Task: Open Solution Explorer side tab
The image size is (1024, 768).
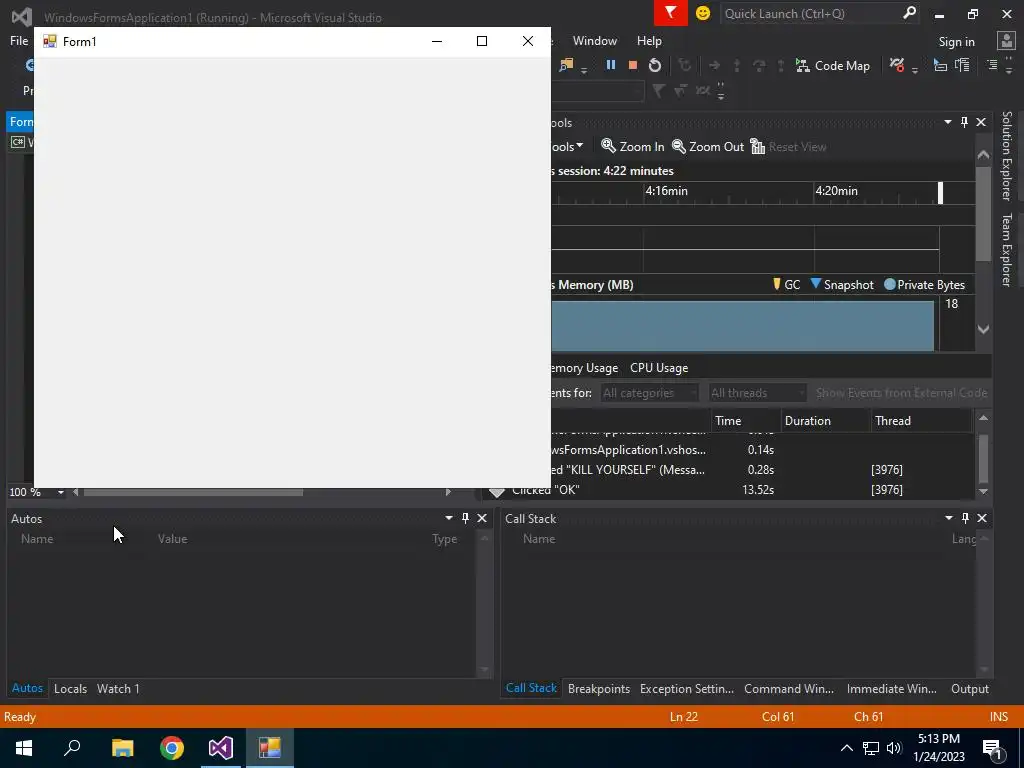Action: [x=1006, y=156]
